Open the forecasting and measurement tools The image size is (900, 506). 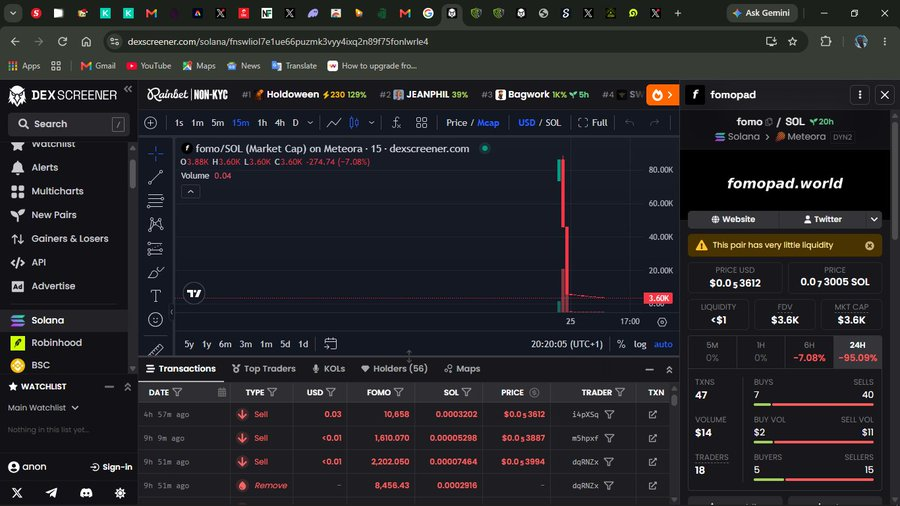coord(156,248)
